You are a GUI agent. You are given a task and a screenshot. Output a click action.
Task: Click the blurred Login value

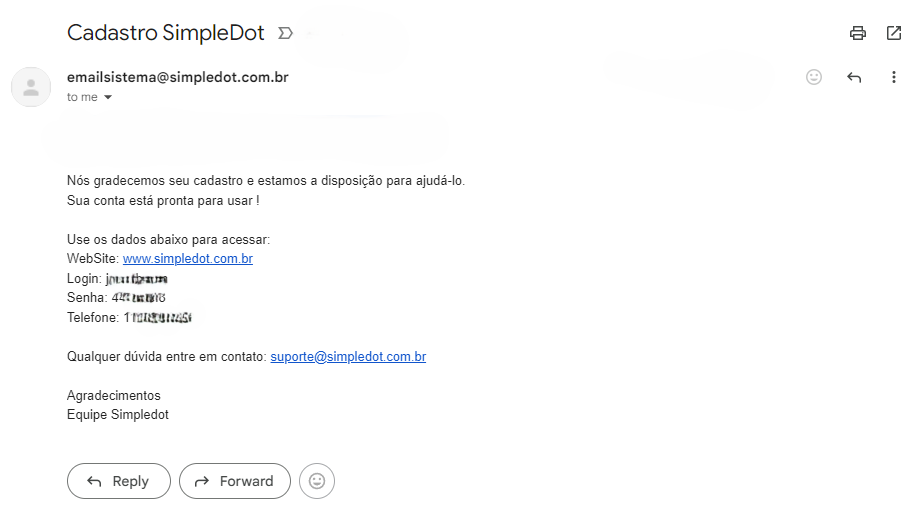pyautogui.click(x=136, y=279)
